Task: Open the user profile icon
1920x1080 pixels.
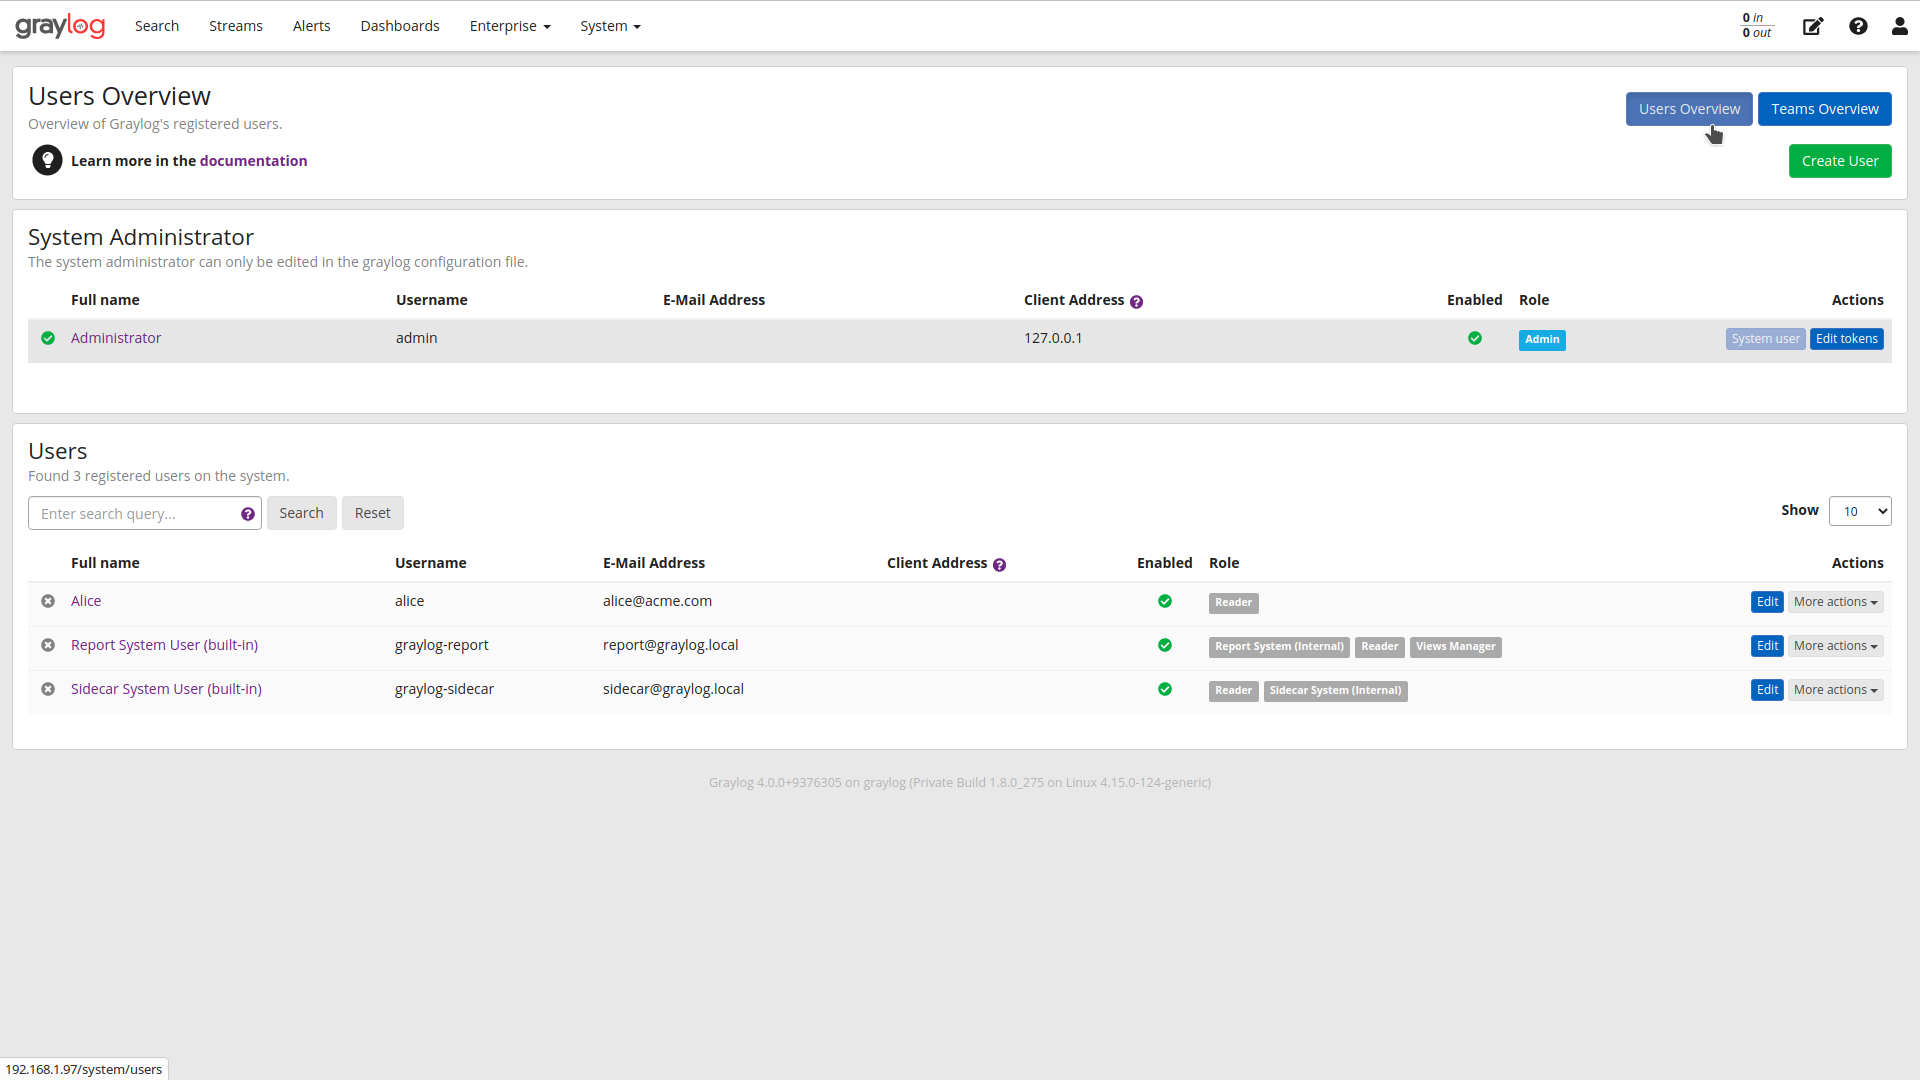Action: pyautogui.click(x=1899, y=26)
